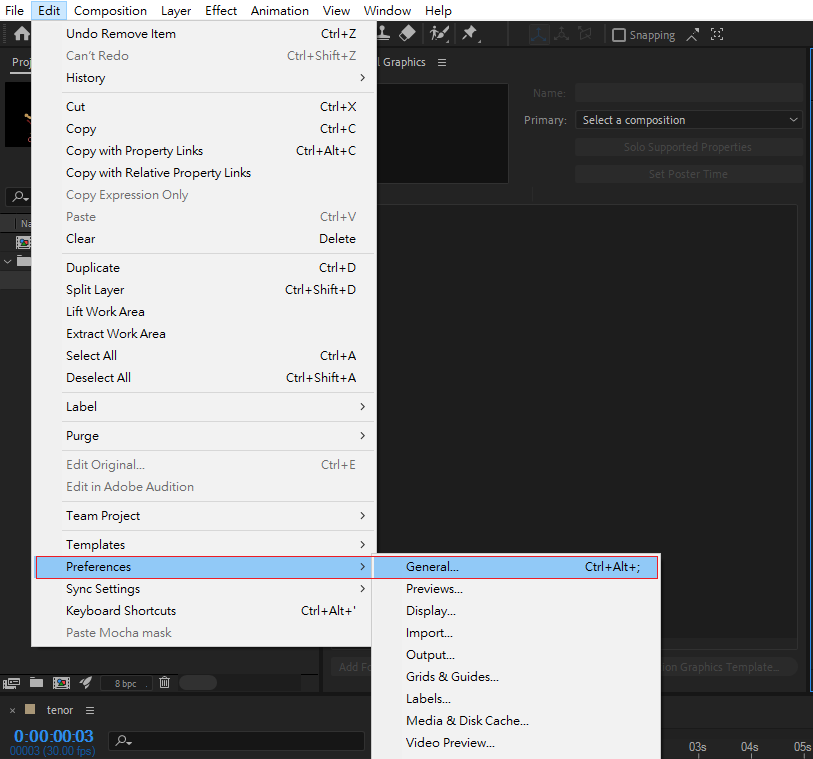
Task: Select the Roto Brush tool
Action: point(439,33)
